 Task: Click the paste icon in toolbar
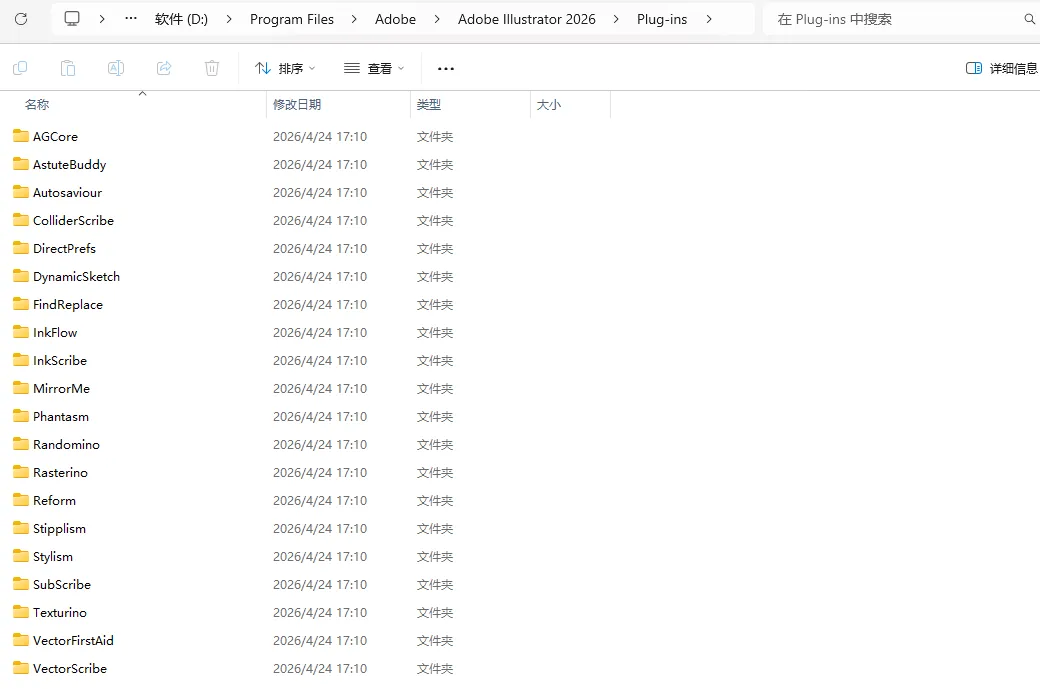(x=68, y=68)
